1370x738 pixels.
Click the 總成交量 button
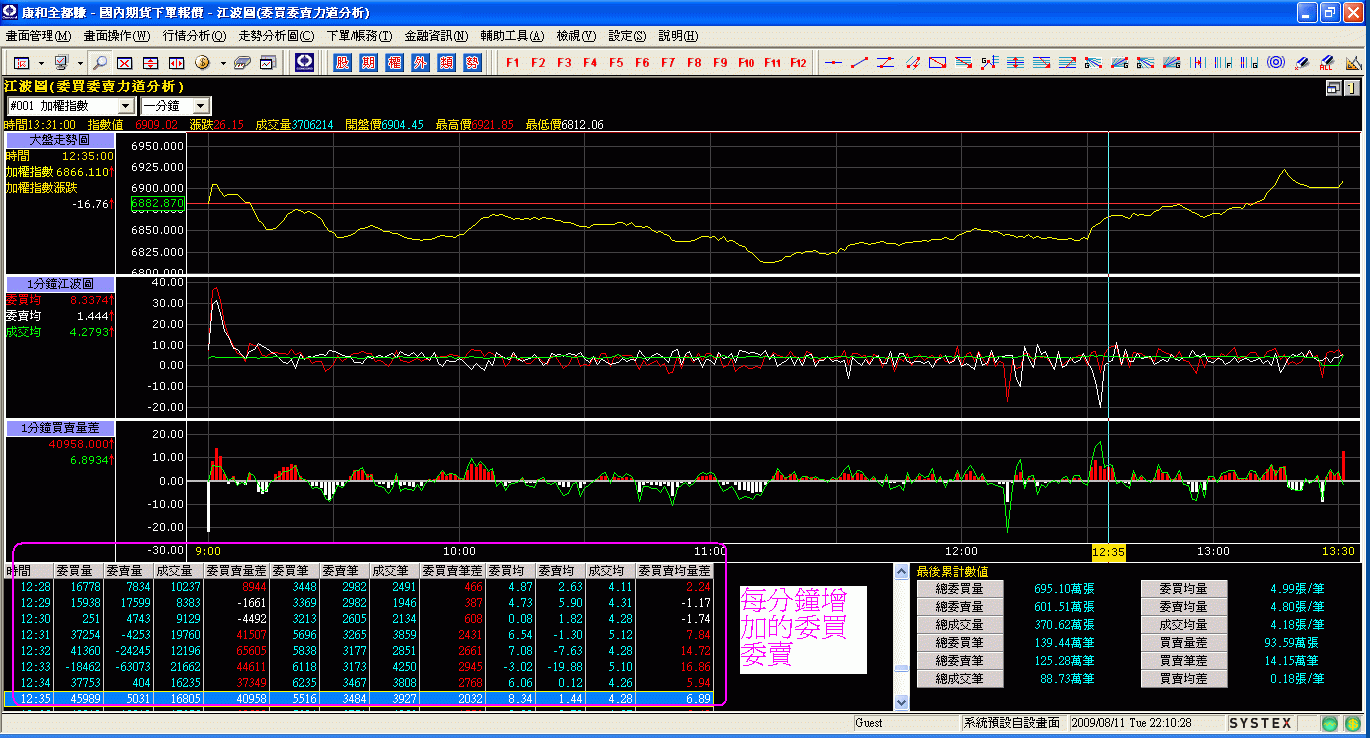[959, 625]
